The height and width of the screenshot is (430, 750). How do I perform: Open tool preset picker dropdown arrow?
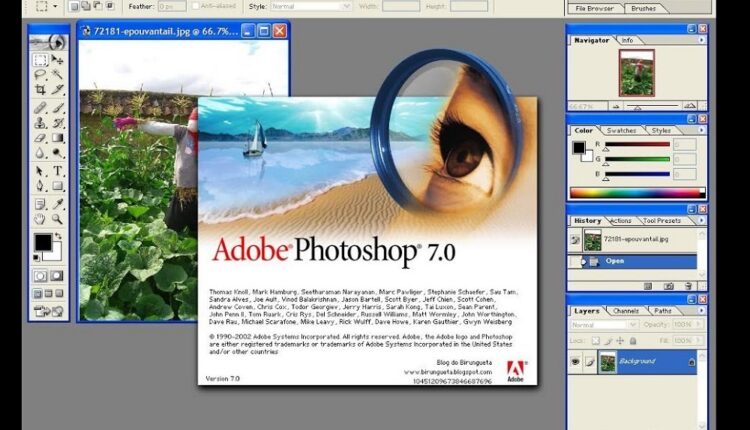click(55, 6)
